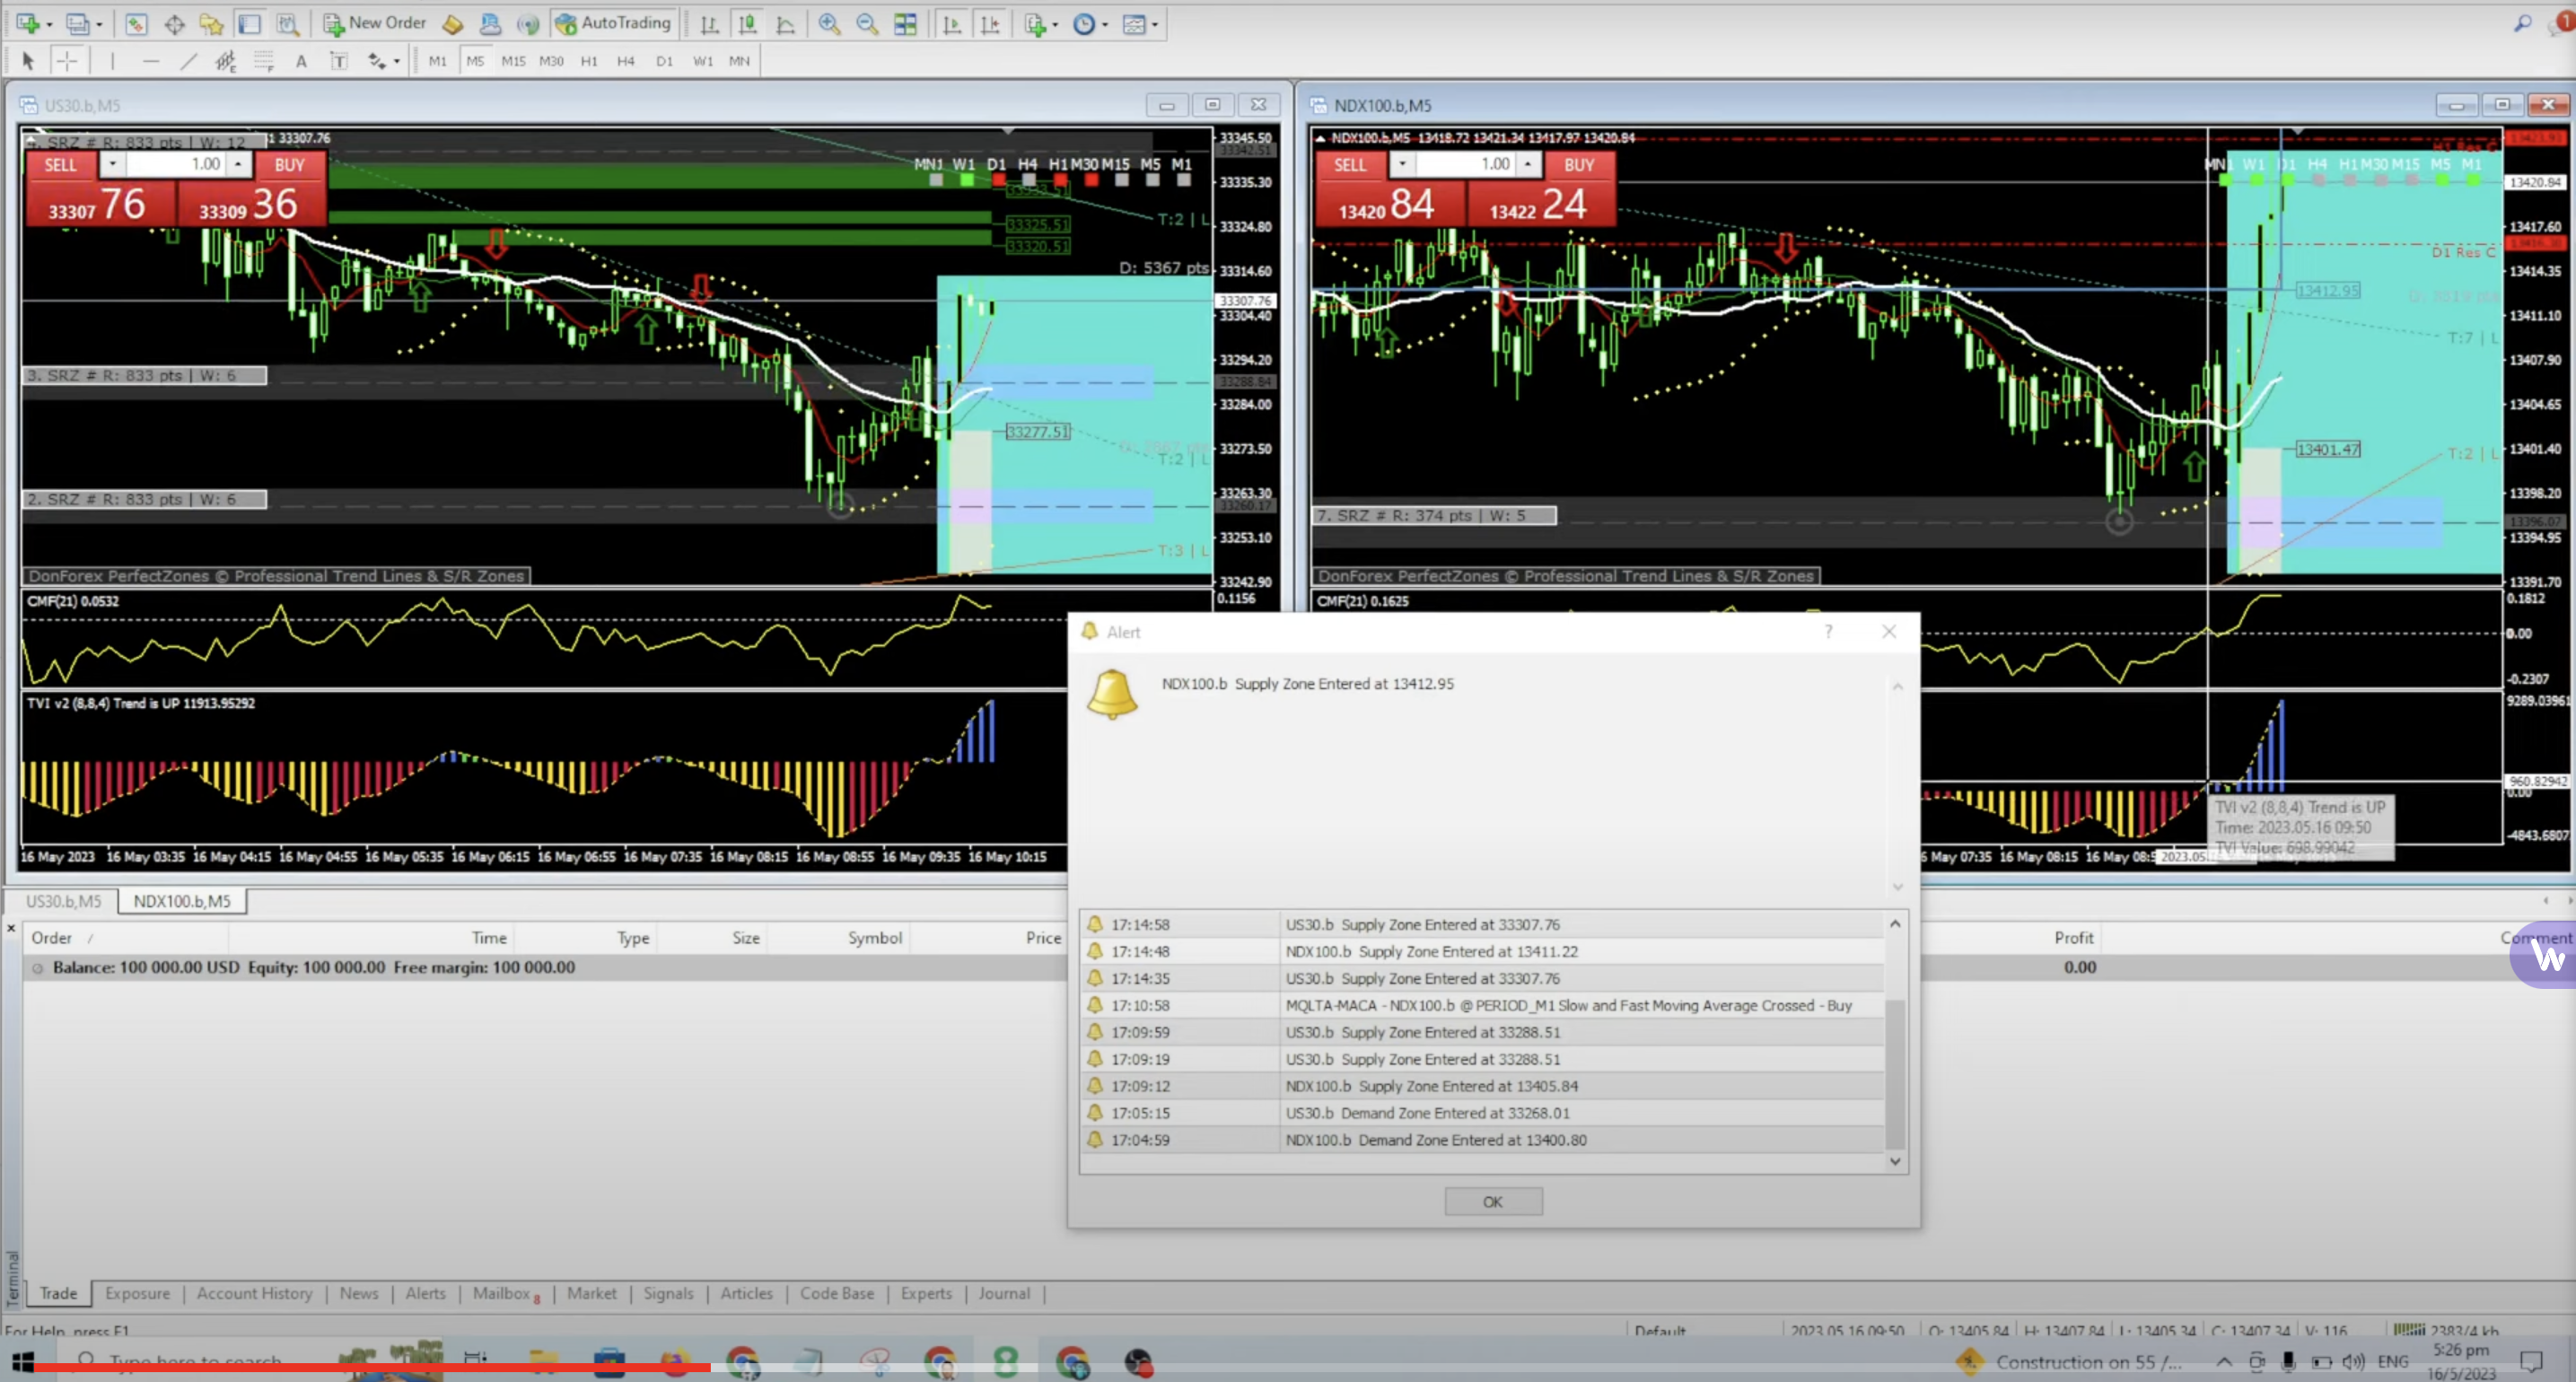
Task: Select the text label 'T' tool
Action: point(339,61)
